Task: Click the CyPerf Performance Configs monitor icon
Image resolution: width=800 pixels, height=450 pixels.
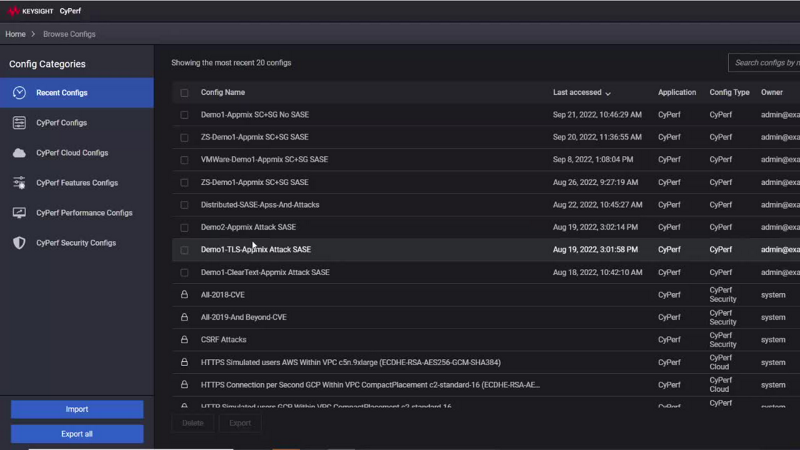Action: coord(19,213)
